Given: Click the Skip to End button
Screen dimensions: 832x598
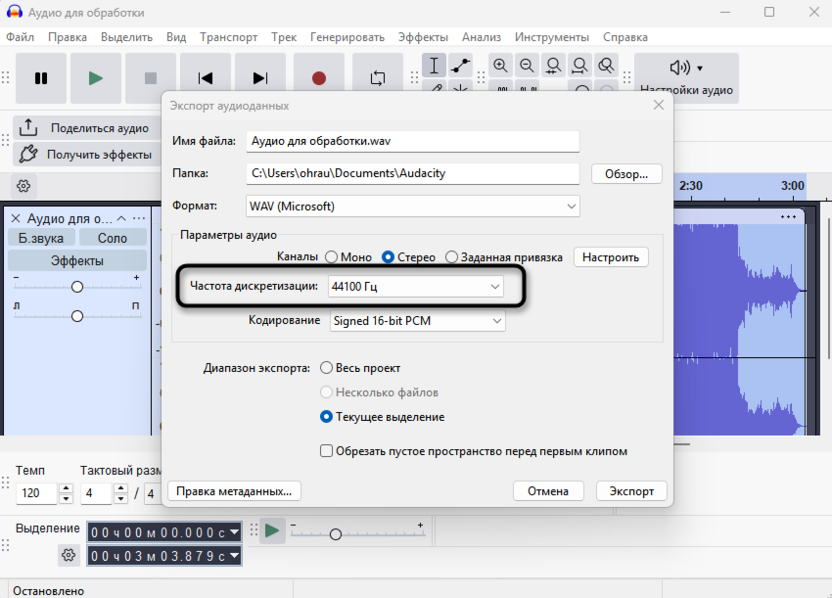Looking at the screenshot, I should coord(260,78).
